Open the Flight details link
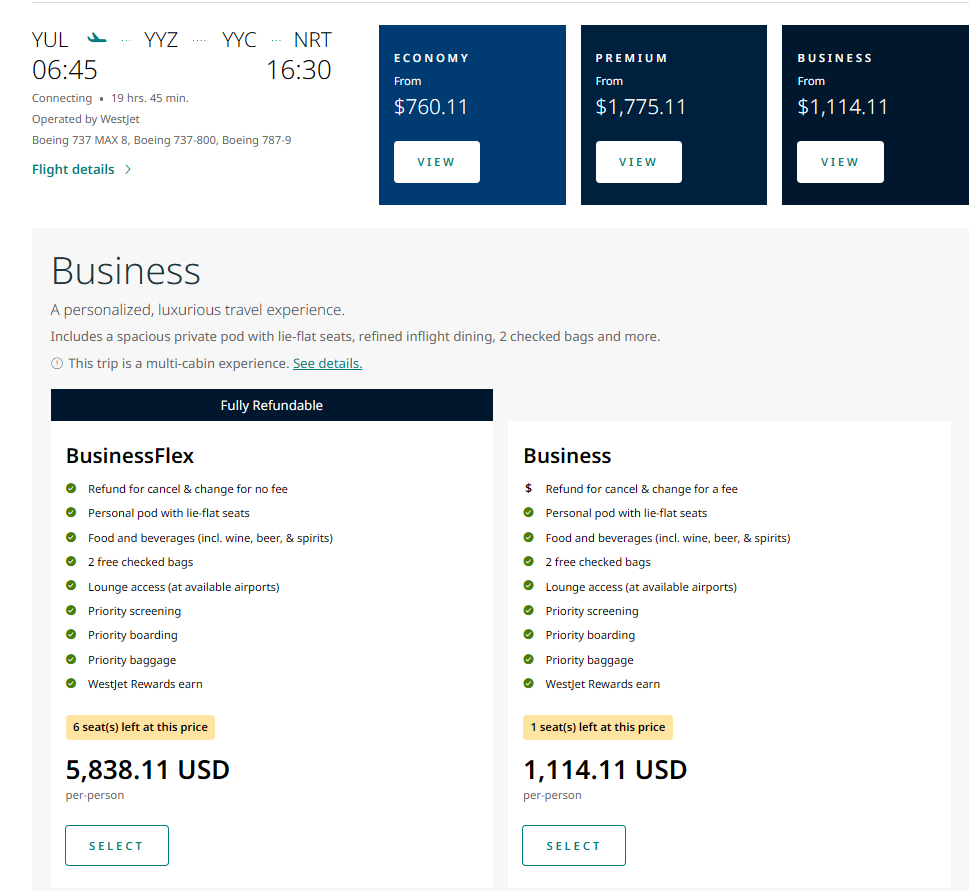The width and height of the screenshot is (979, 891). coord(73,170)
